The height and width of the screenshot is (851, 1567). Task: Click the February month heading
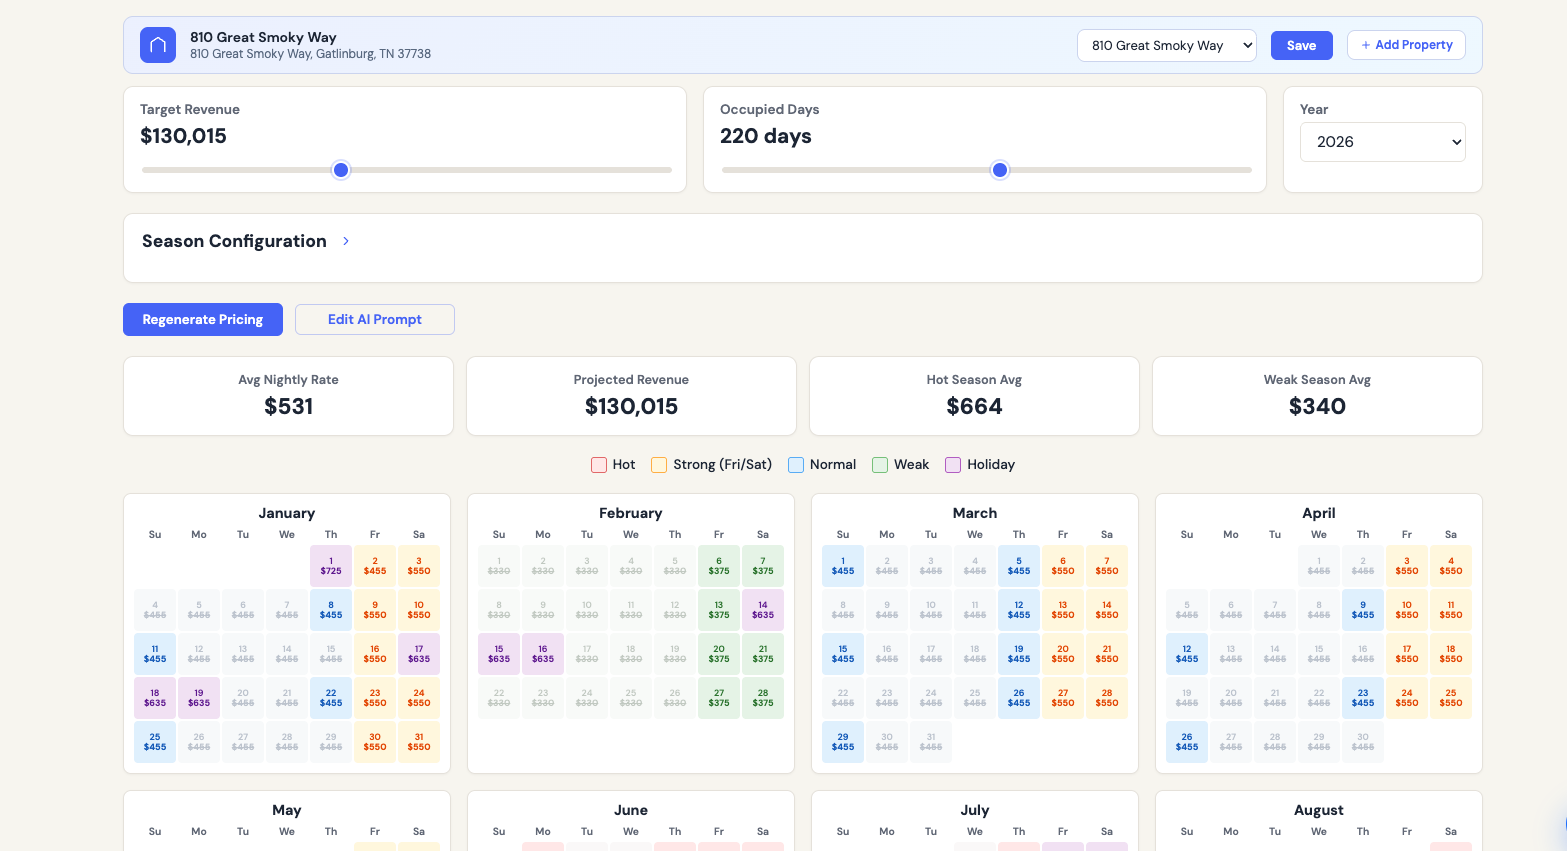click(631, 513)
